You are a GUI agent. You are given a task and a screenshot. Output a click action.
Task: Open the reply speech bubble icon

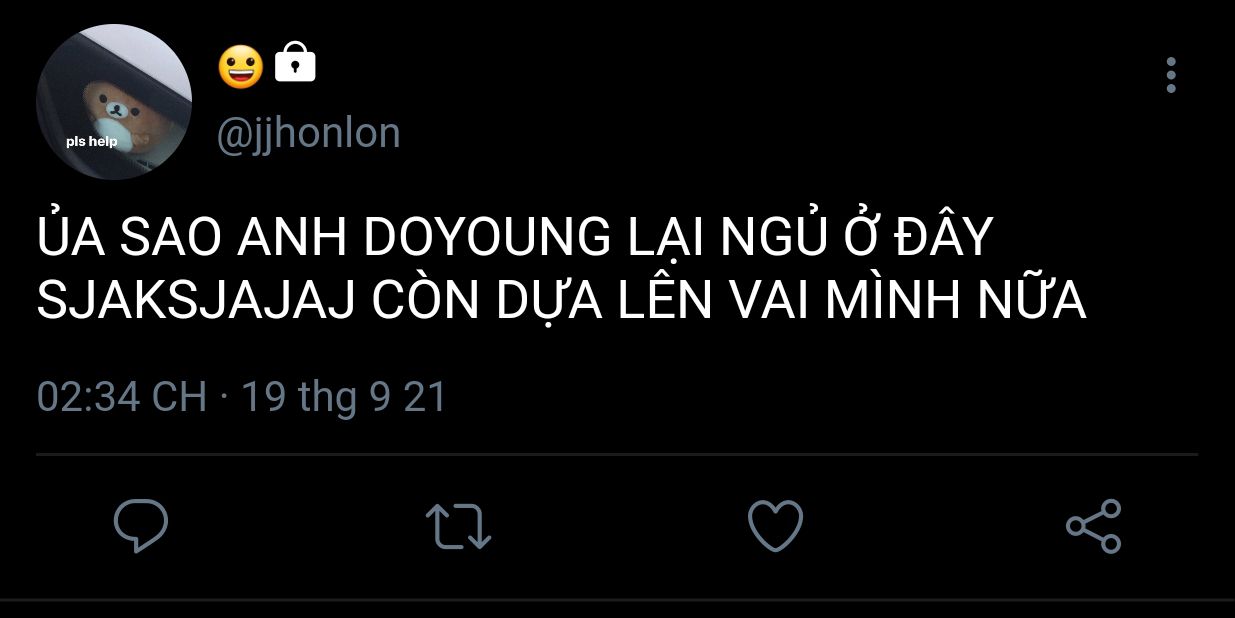point(140,526)
